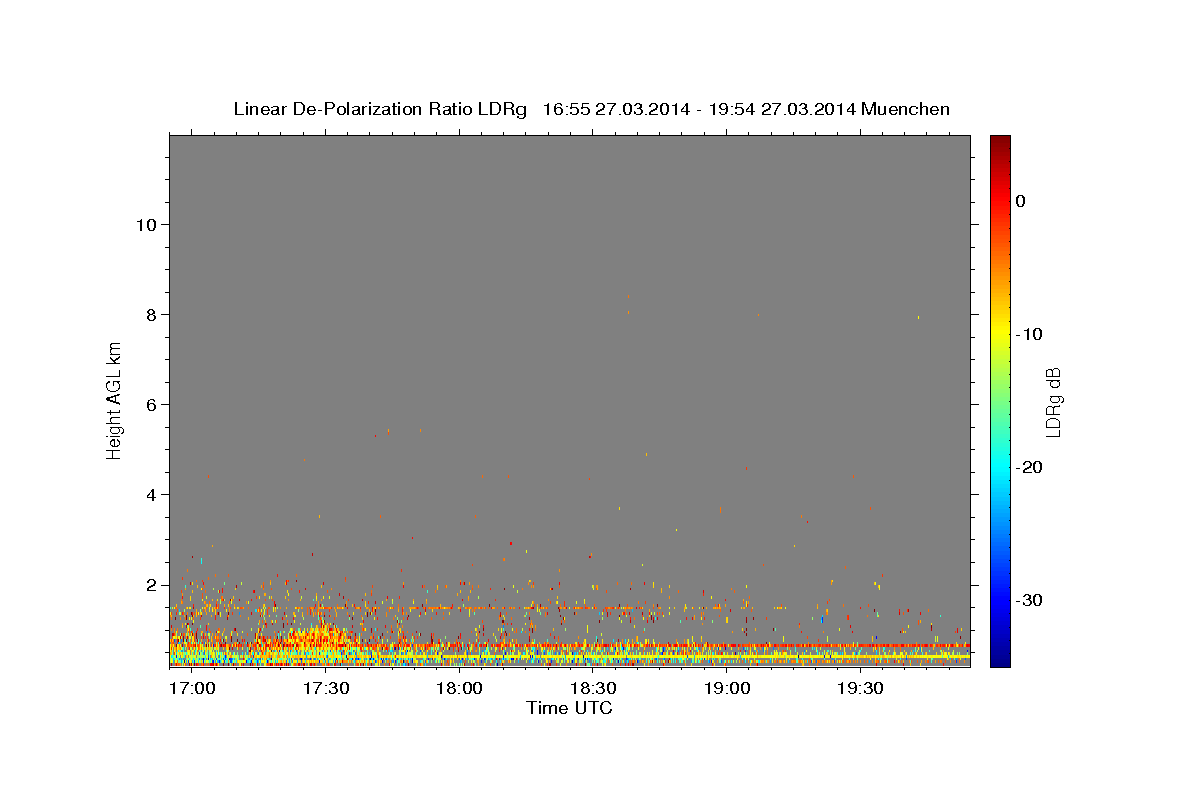Click the colorbar value 0
The height and width of the screenshot is (800, 1200).
pyautogui.click(x=1021, y=201)
